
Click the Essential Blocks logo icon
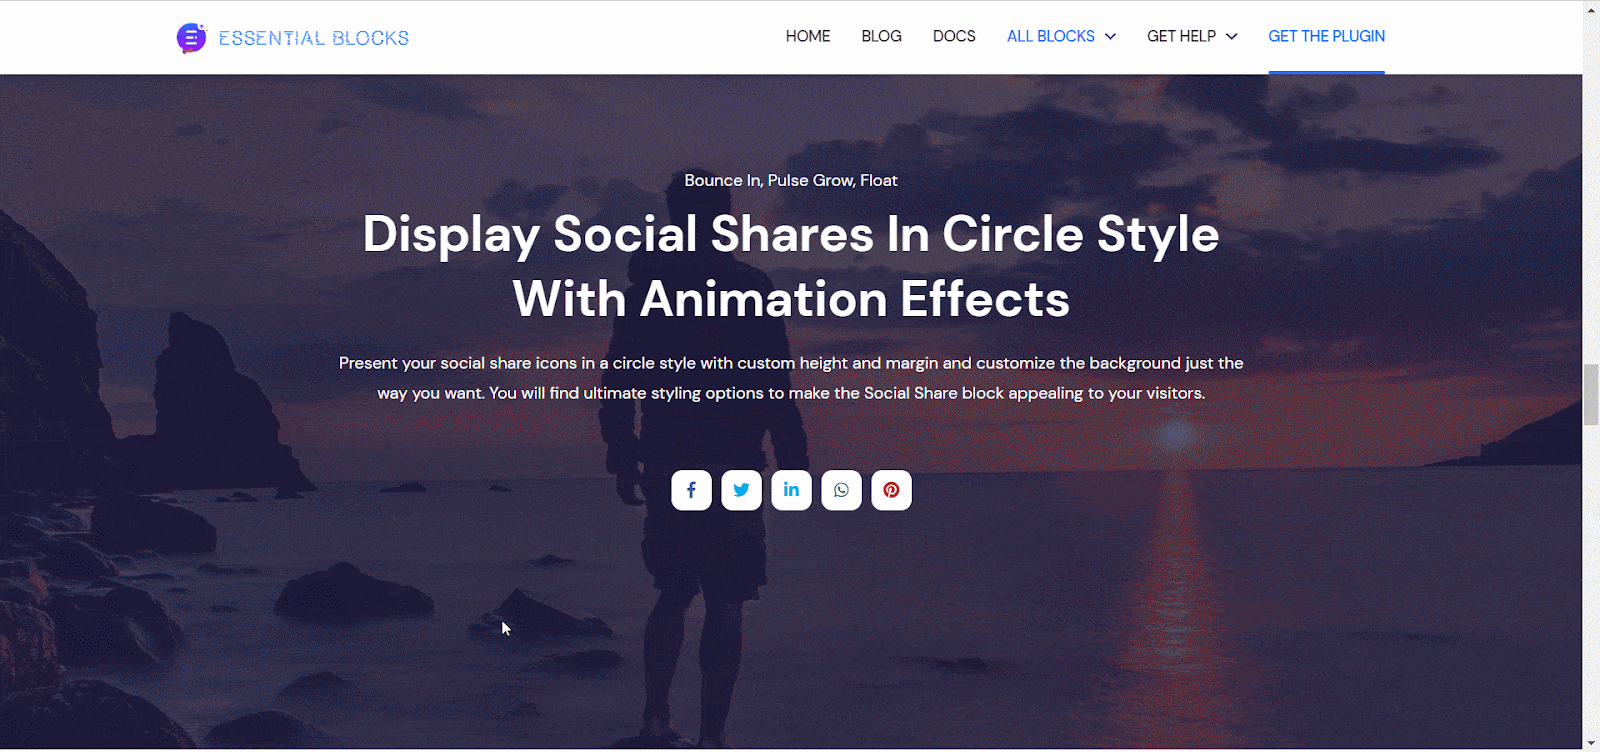coord(191,38)
